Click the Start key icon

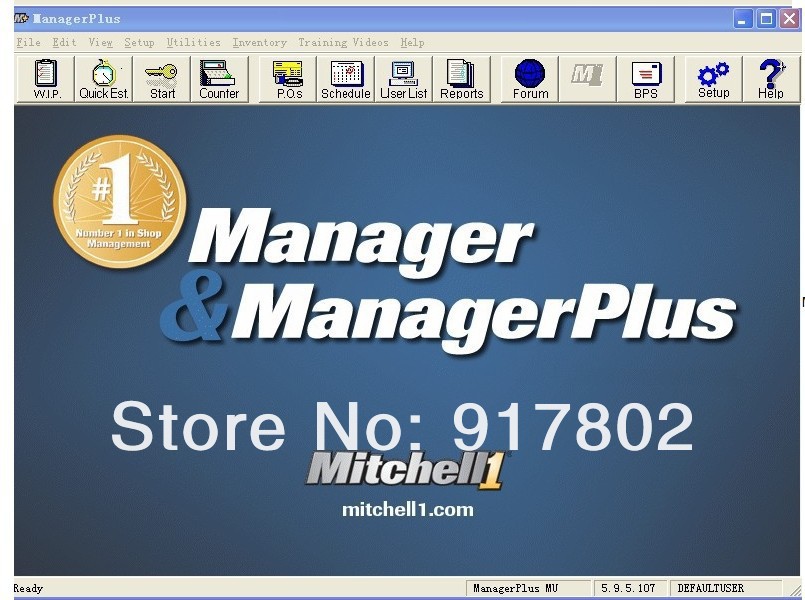click(162, 79)
